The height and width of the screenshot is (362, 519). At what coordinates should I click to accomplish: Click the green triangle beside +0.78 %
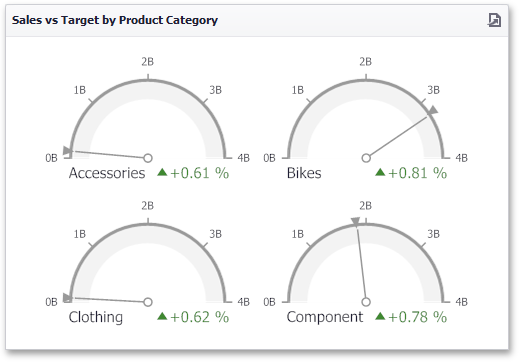tap(380, 316)
